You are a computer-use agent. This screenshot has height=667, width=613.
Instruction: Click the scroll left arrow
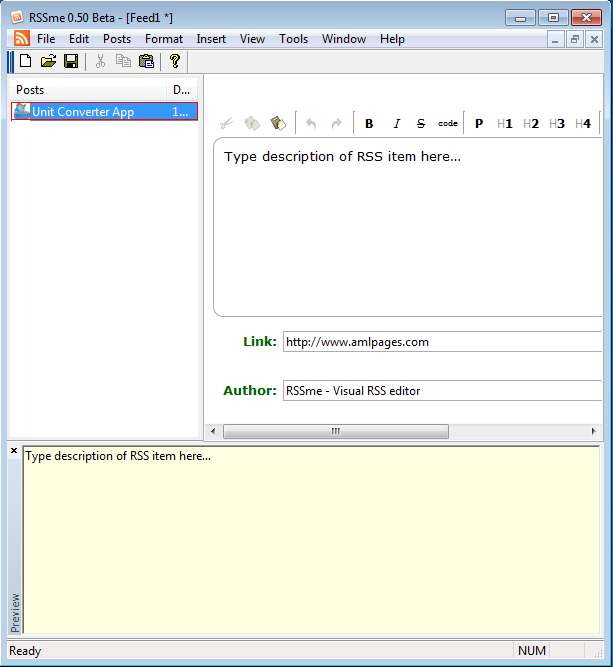pos(213,431)
